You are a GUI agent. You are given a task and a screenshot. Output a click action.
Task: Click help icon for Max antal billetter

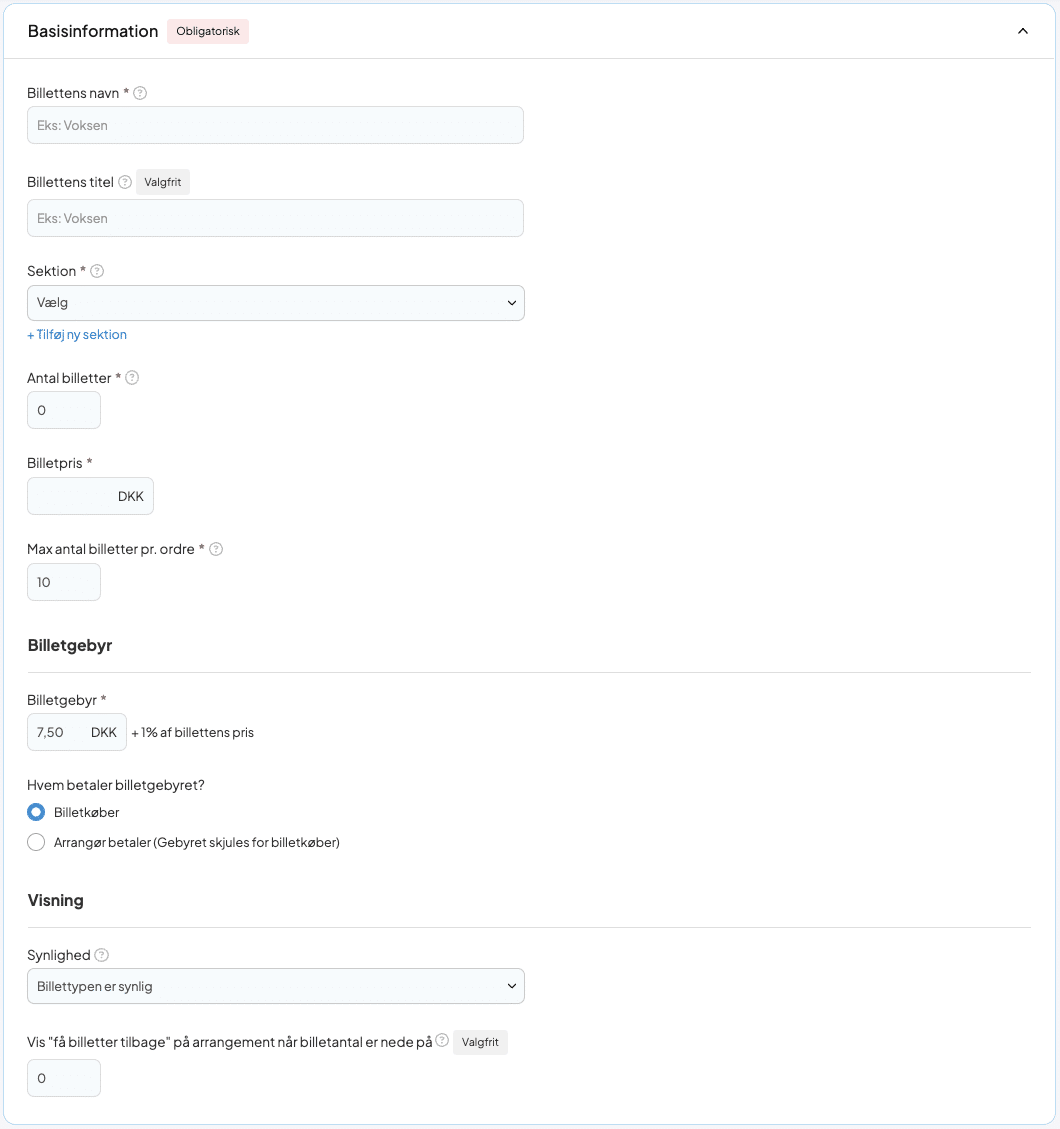[x=216, y=549]
